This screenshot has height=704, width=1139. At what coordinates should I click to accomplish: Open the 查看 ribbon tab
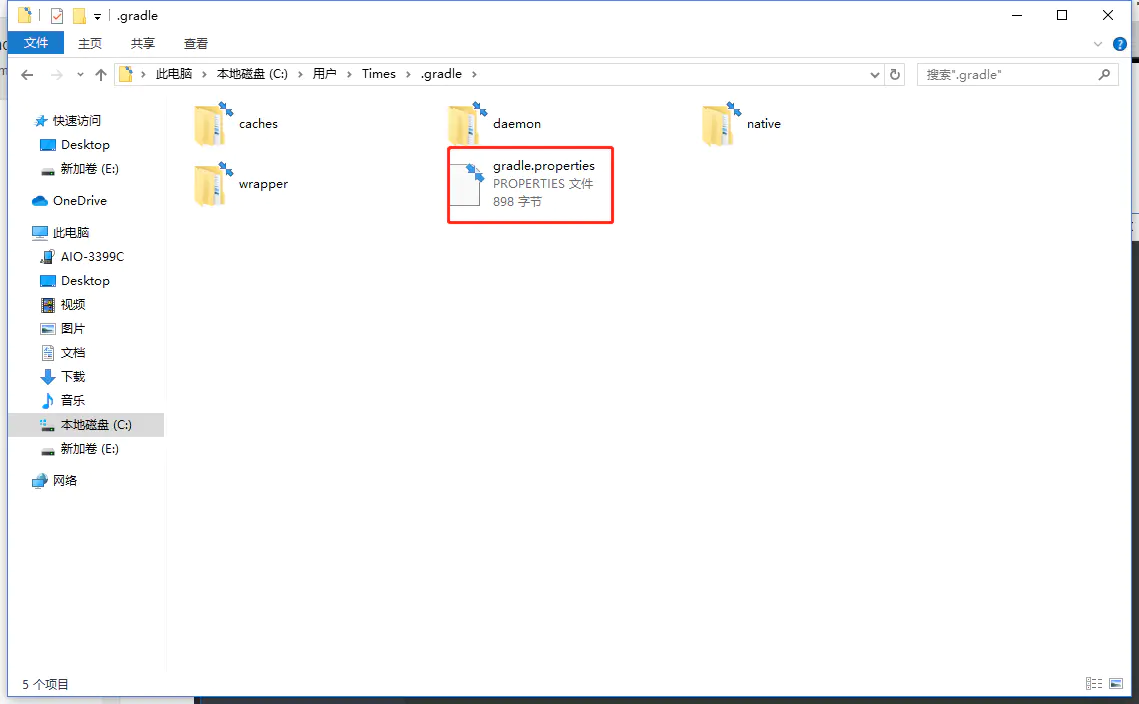pyautogui.click(x=196, y=44)
